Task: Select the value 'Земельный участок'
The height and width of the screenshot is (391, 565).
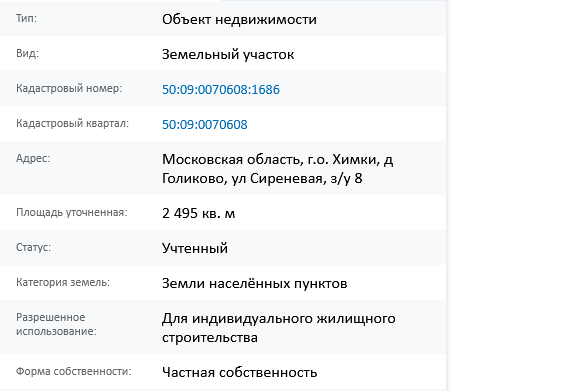Action: (x=228, y=54)
